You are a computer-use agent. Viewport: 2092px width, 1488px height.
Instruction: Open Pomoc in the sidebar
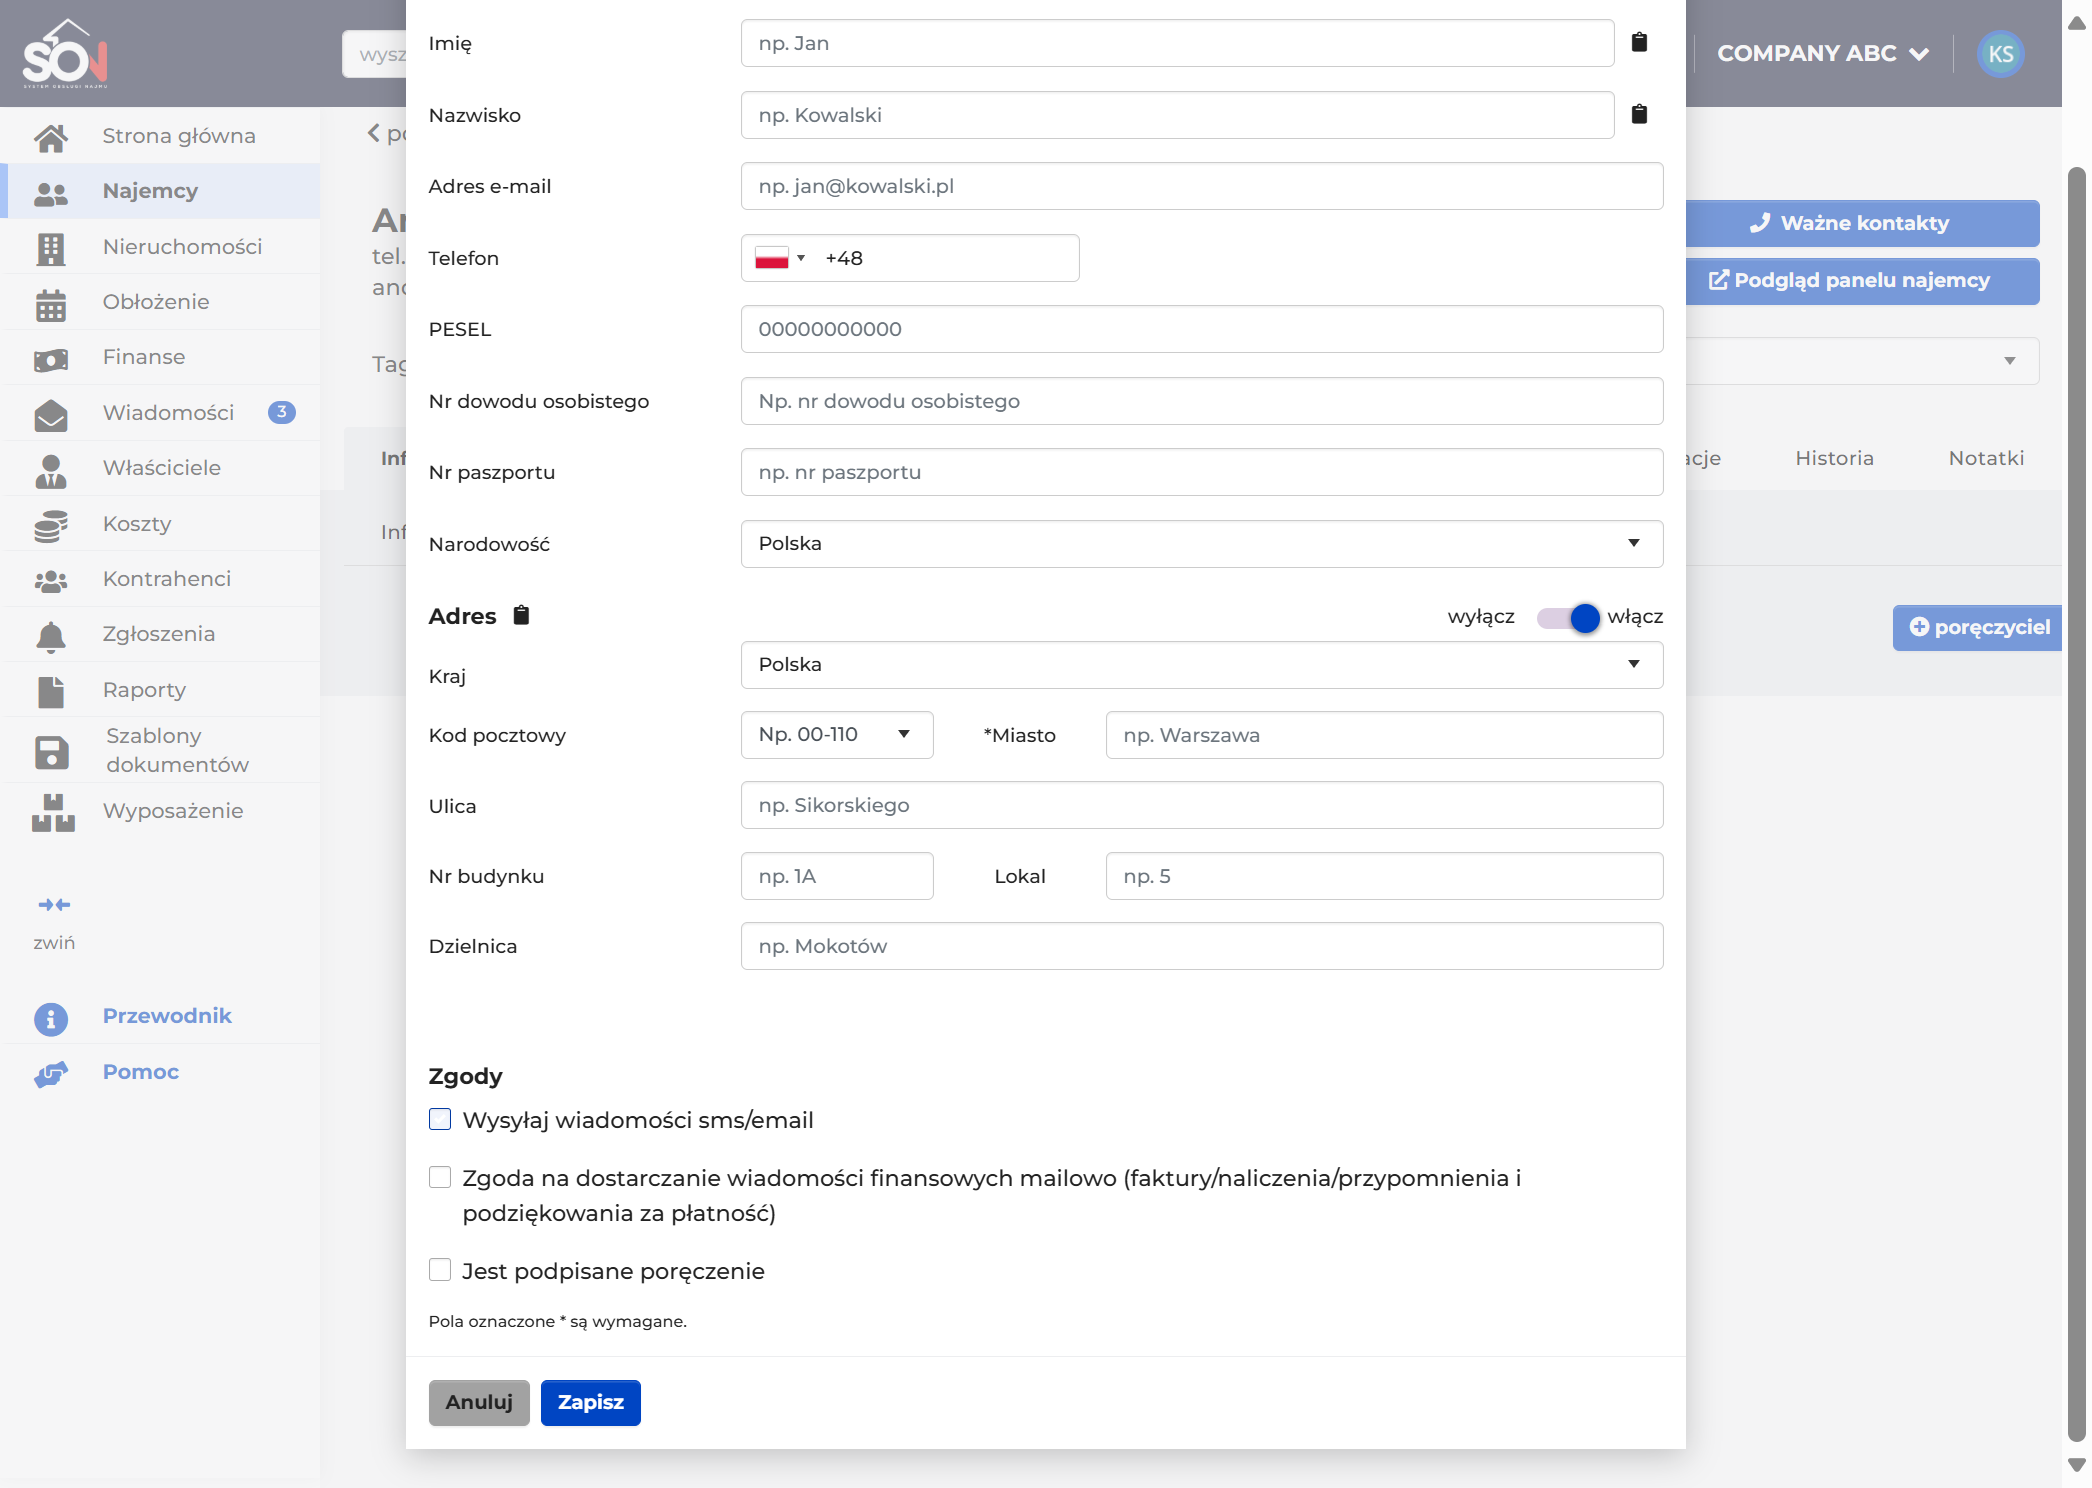141,1072
